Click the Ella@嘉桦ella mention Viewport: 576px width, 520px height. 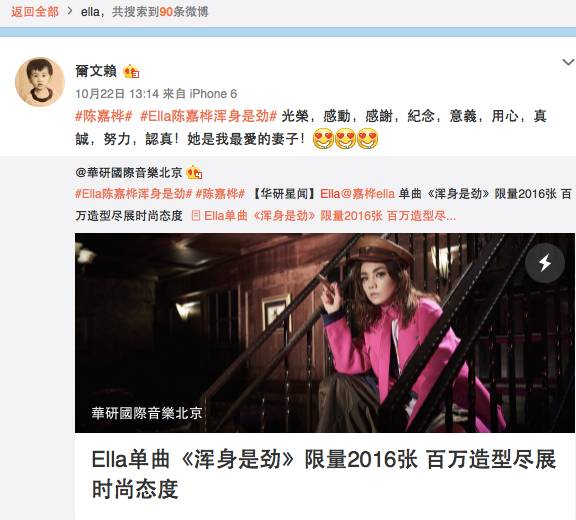[x=357, y=194]
